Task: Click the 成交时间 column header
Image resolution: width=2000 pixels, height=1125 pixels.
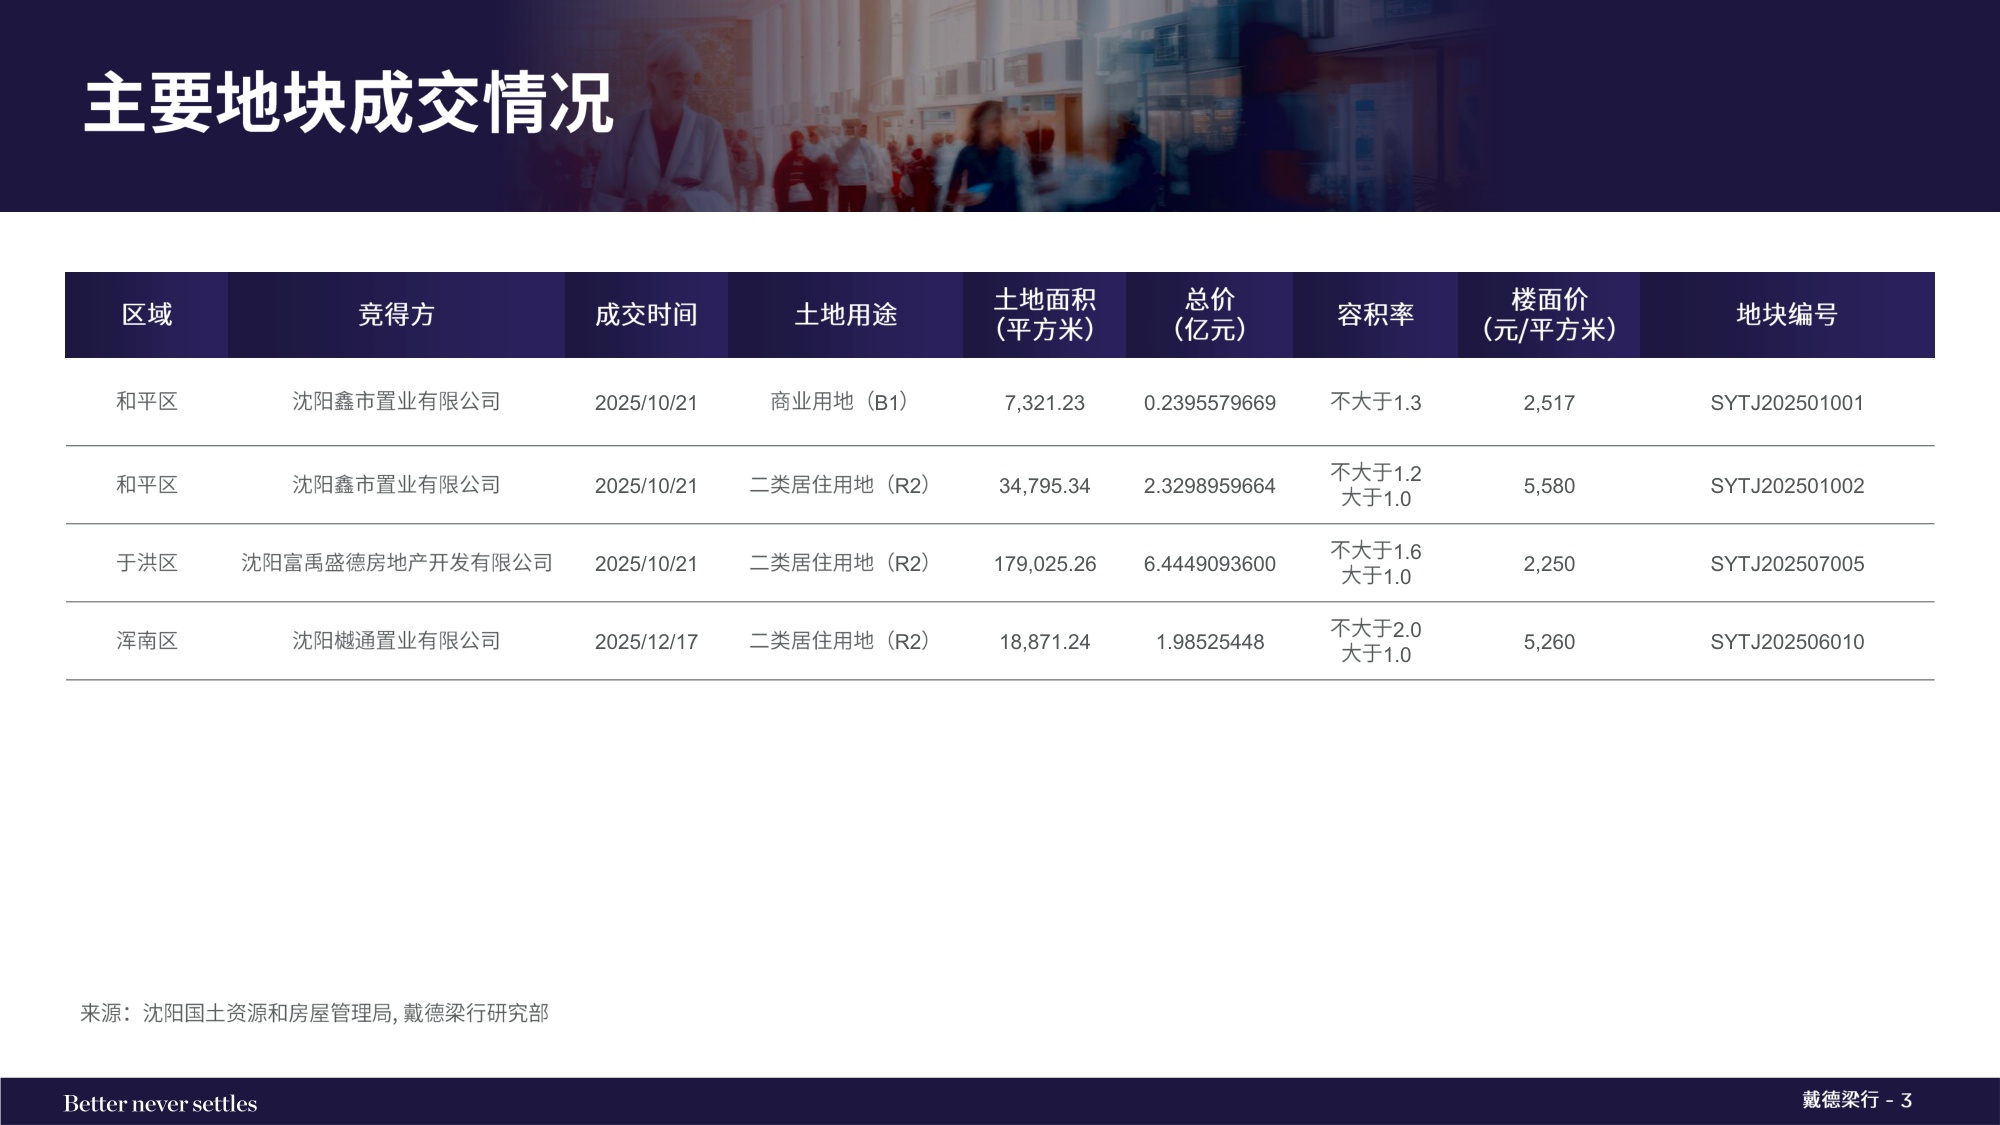Action: point(646,314)
